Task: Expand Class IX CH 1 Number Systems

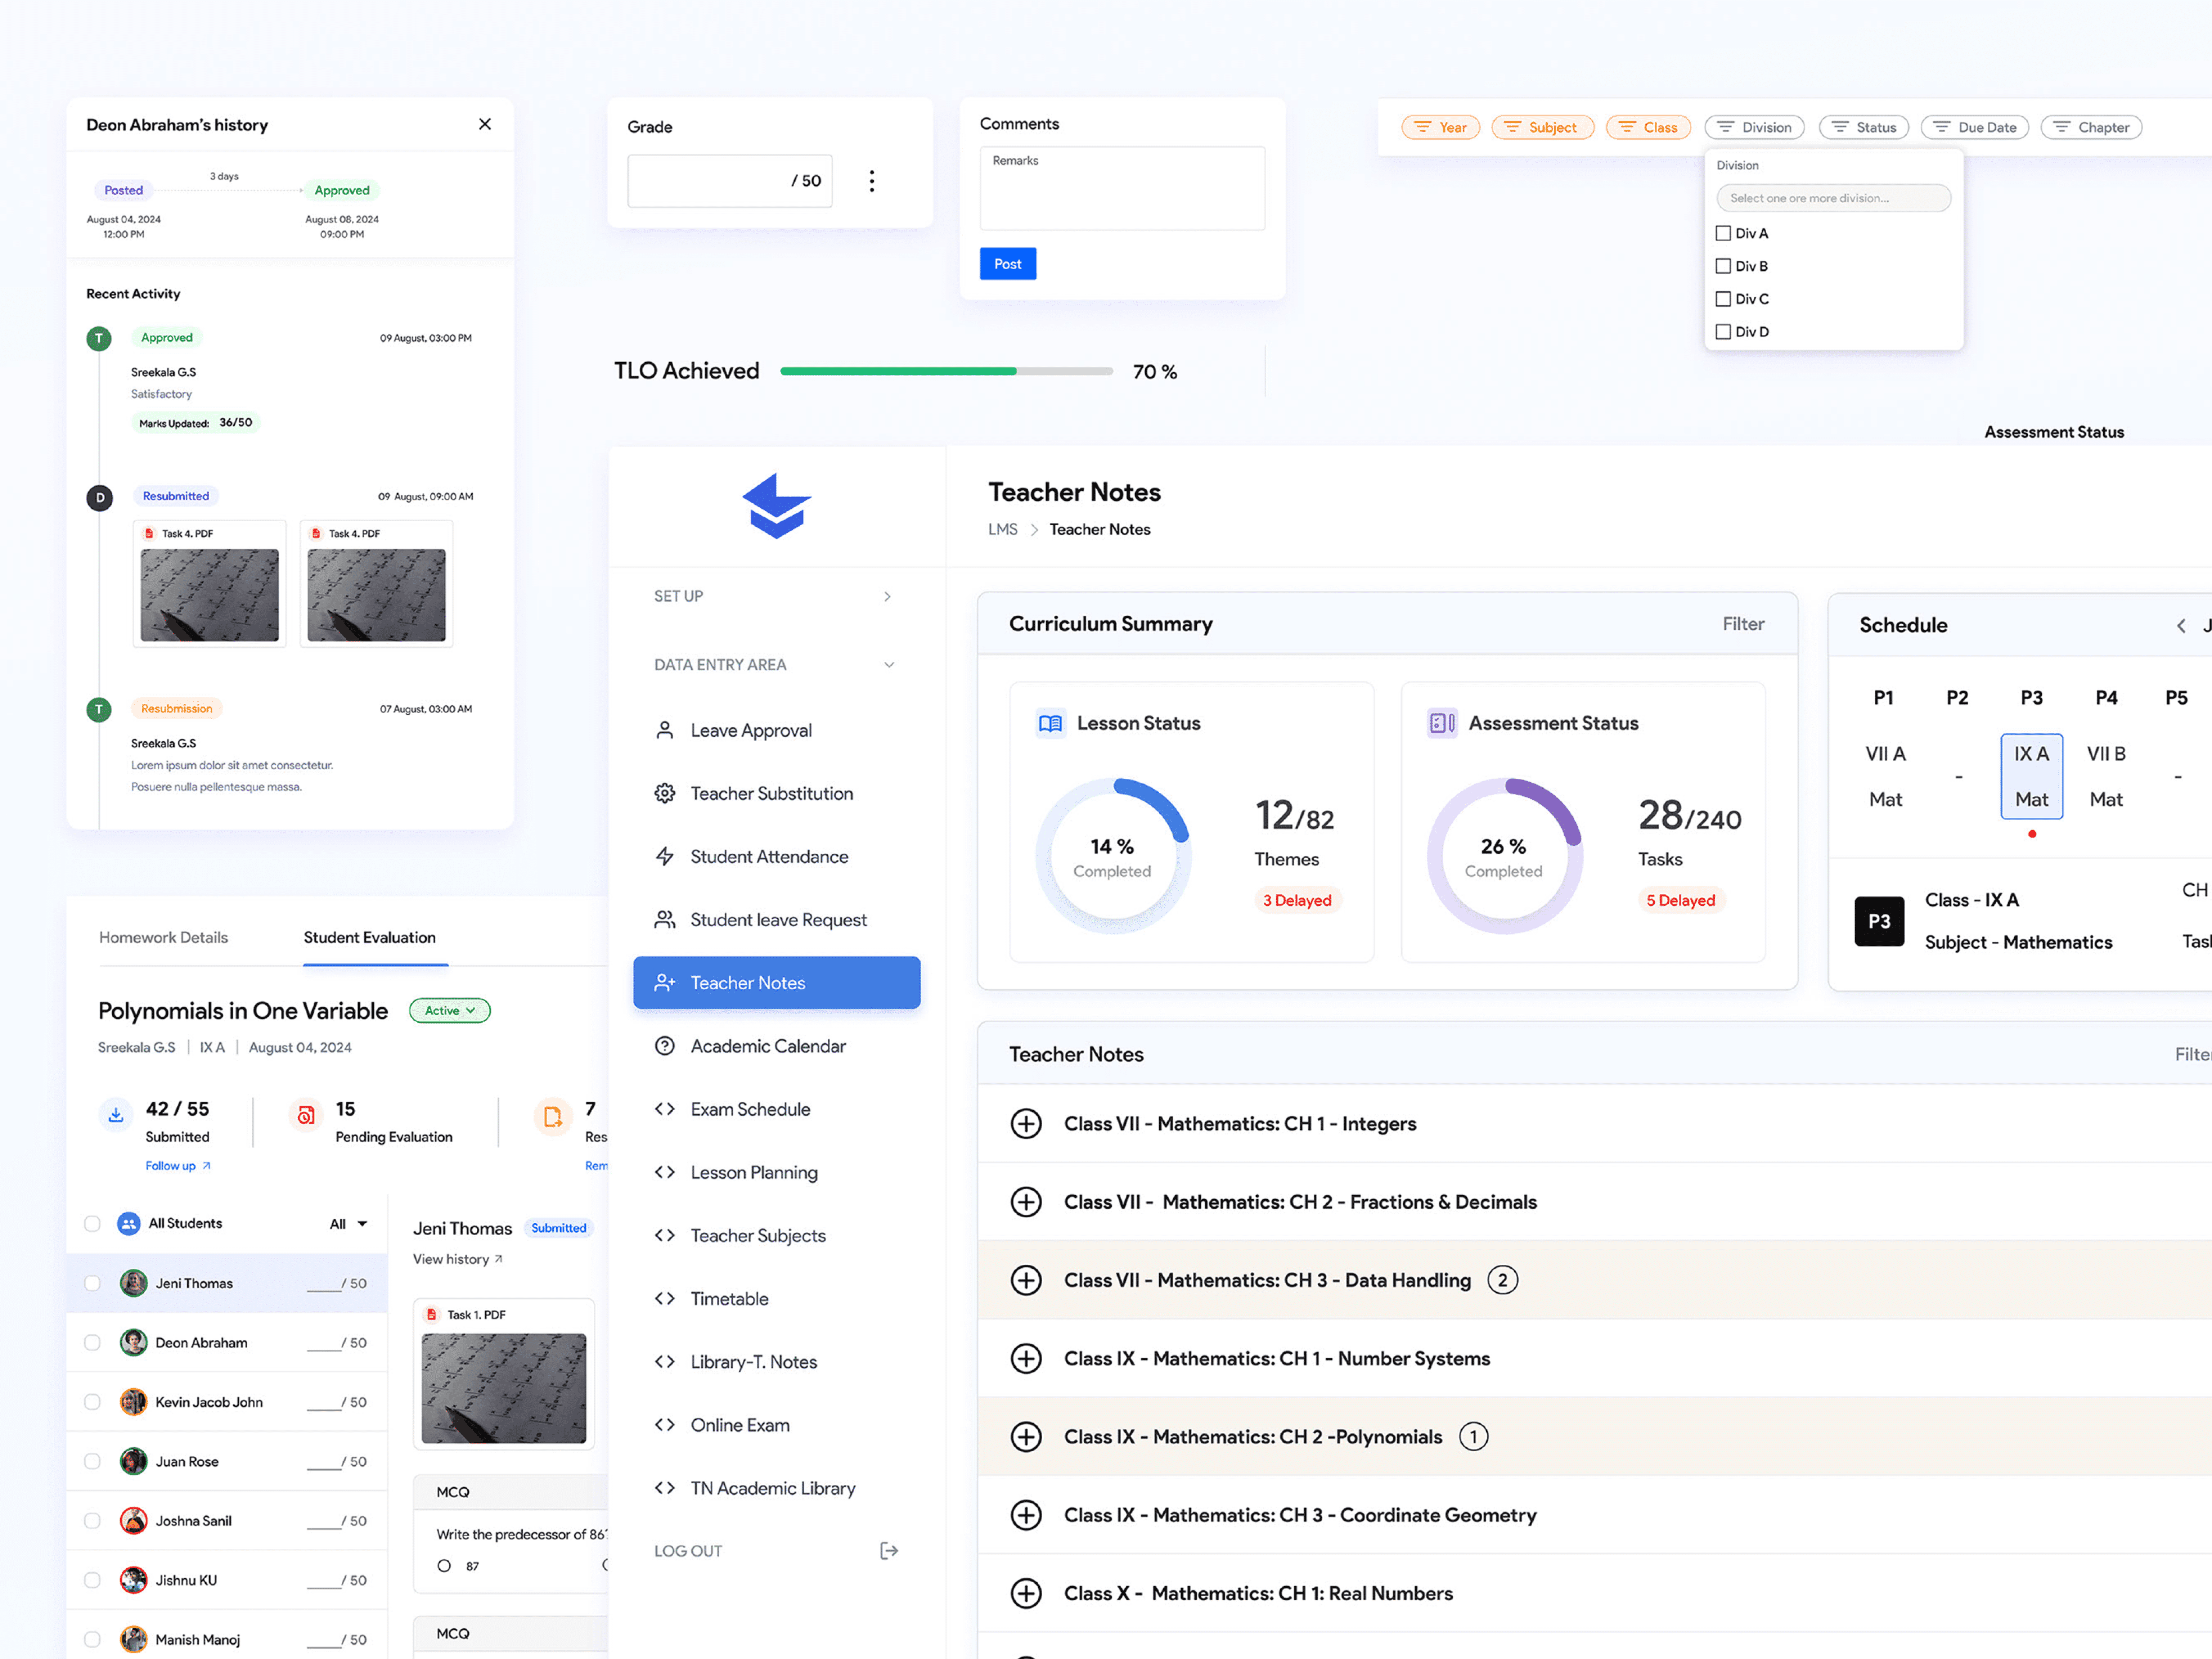Action: (x=1026, y=1359)
